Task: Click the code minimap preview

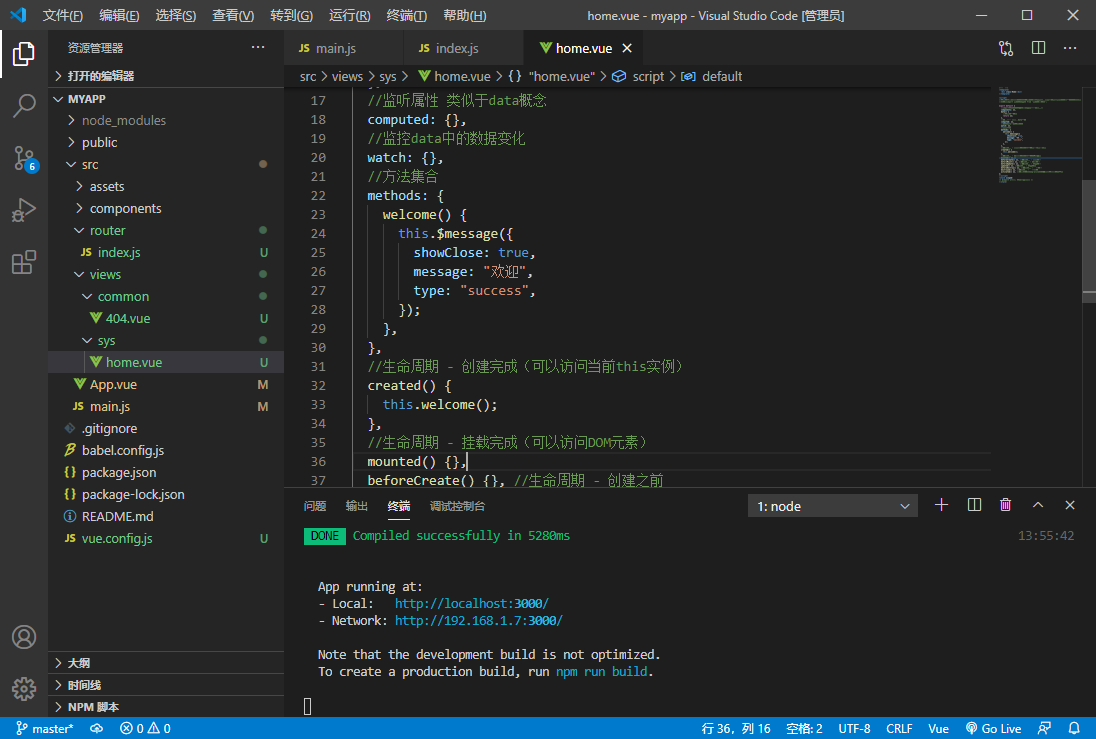Action: click(1035, 135)
